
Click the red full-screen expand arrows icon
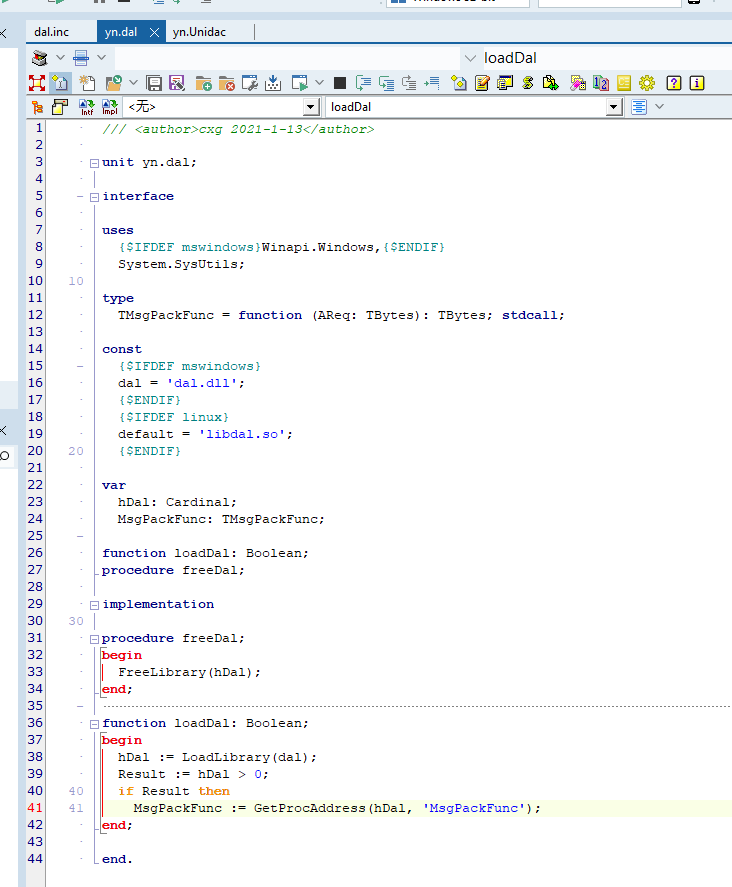point(37,83)
